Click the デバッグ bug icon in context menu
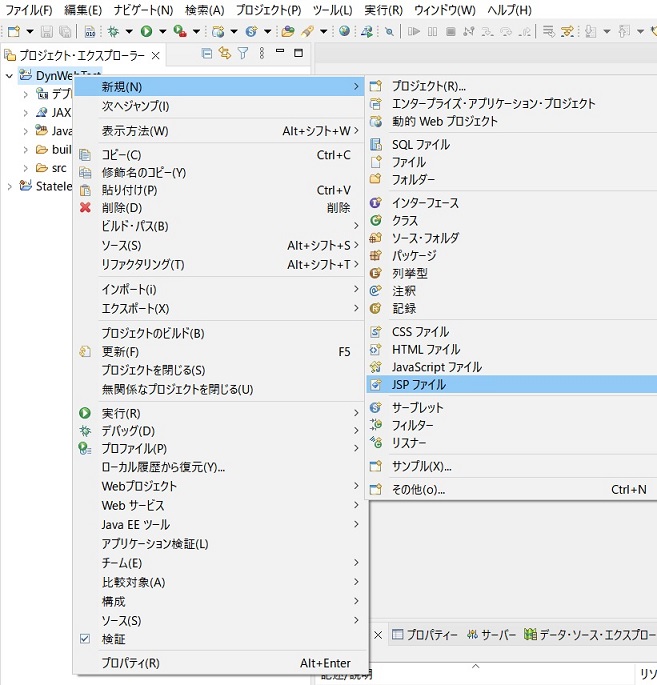This screenshot has width=657, height=685. [x=85, y=431]
